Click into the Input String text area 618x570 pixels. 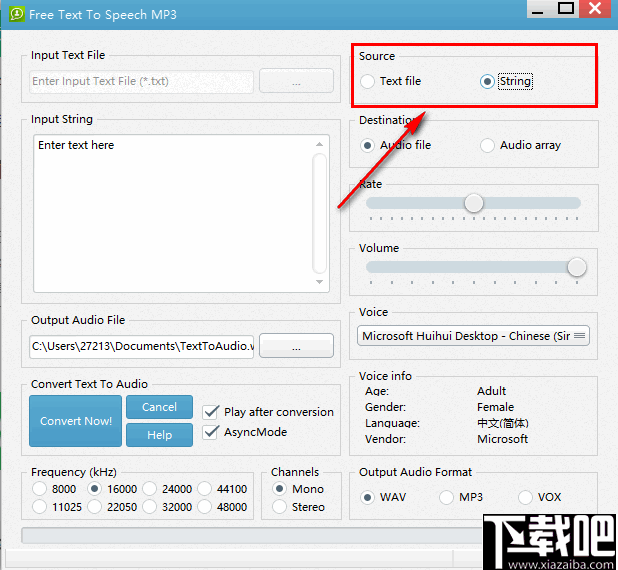(x=173, y=214)
